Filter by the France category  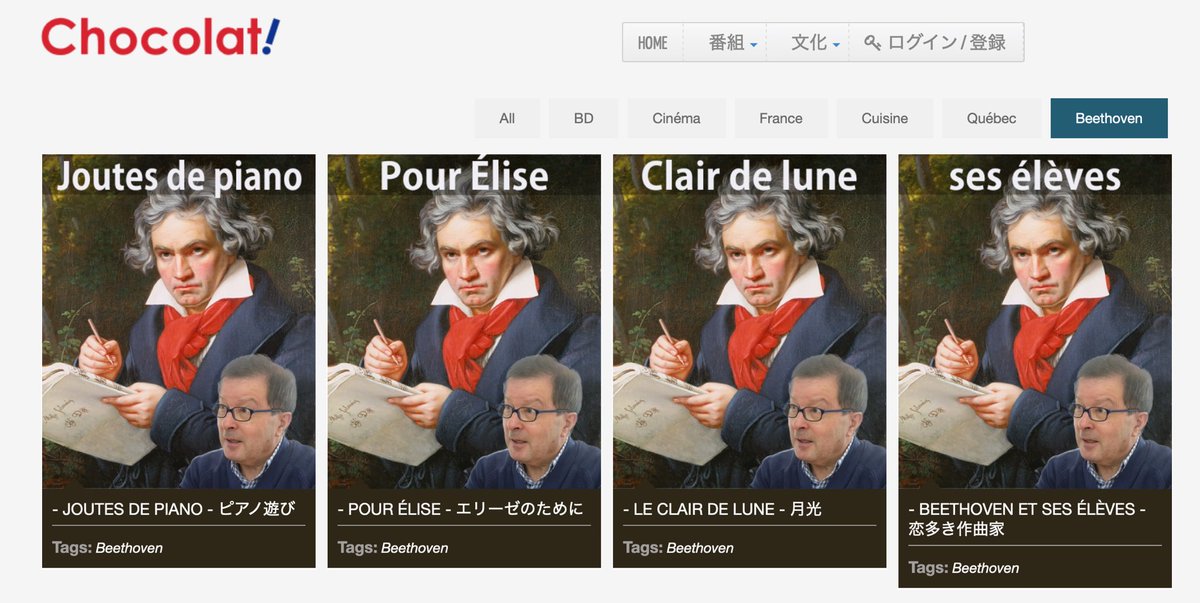(x=781, y=118)
